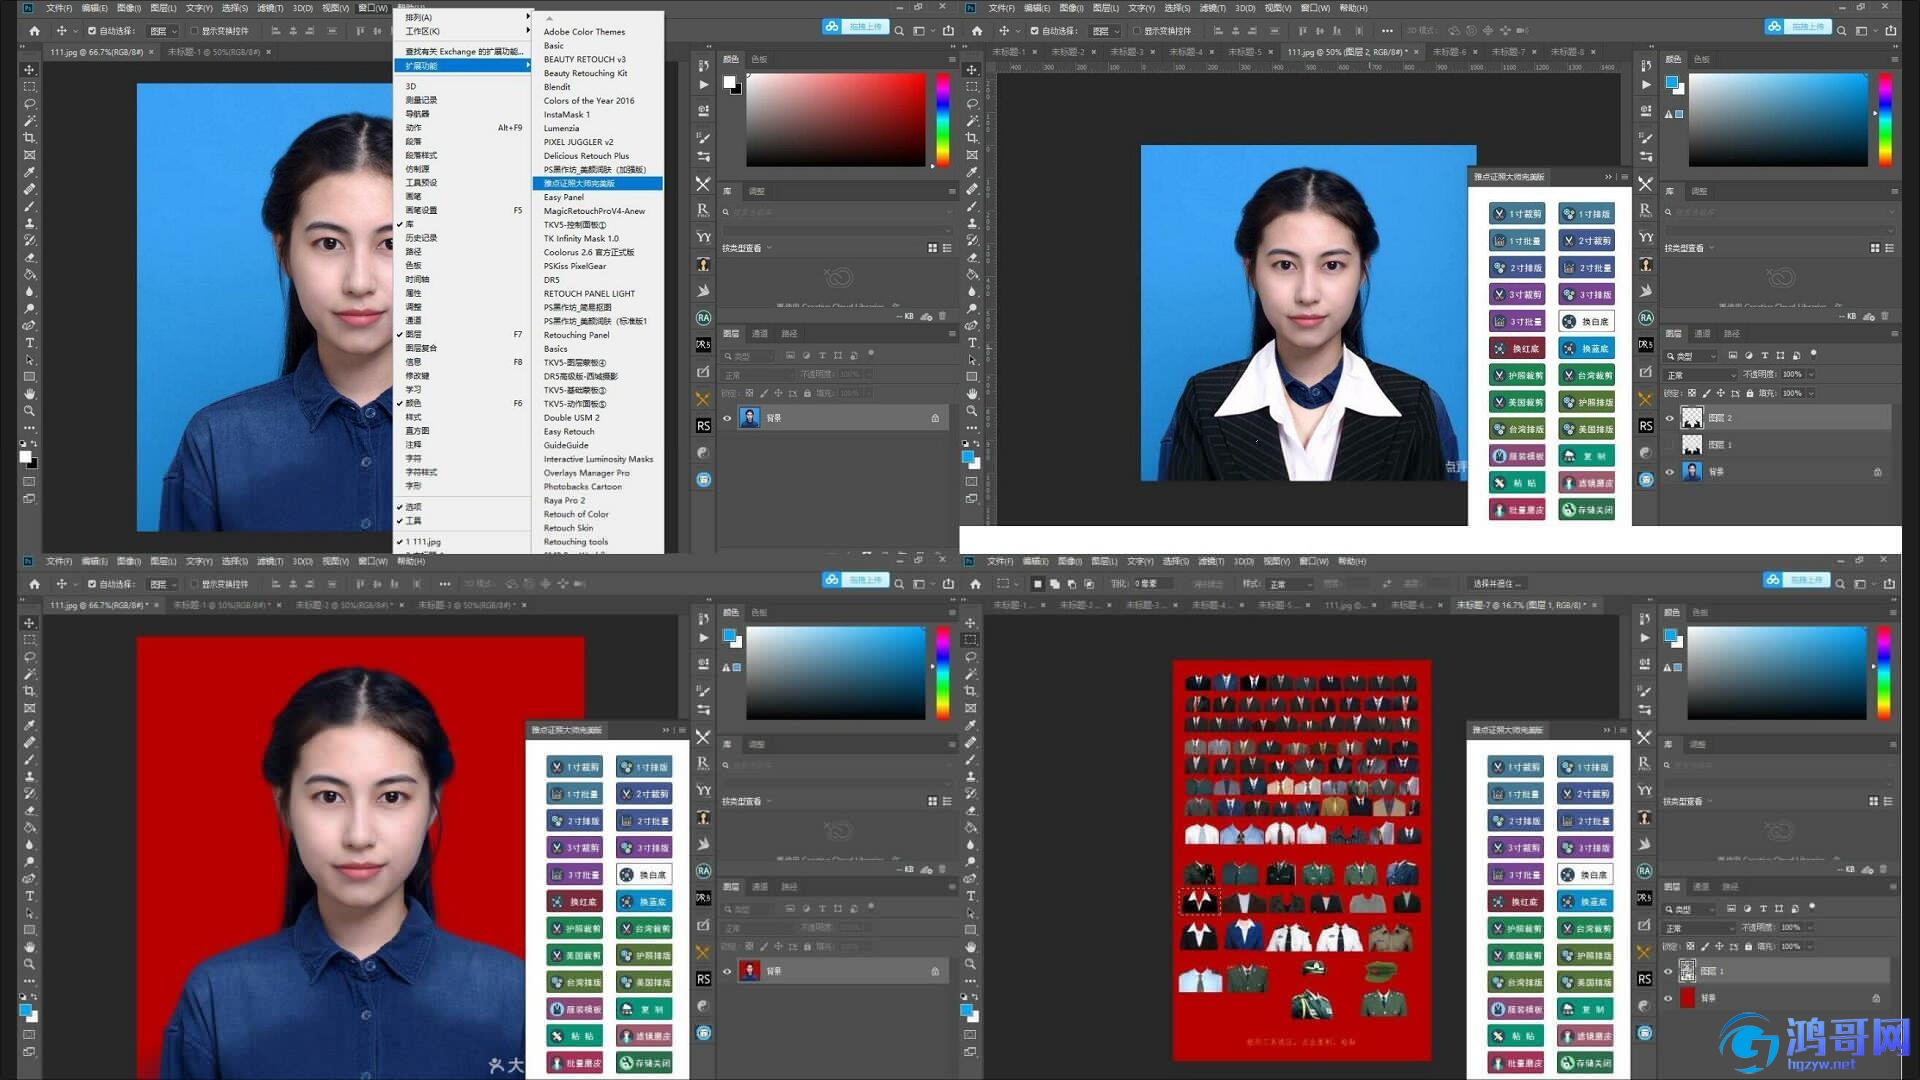Open the DR5 plugin panel icon, top-left window
Image resolution: width=1920 pixels, height=1080 pixels.
703,345
